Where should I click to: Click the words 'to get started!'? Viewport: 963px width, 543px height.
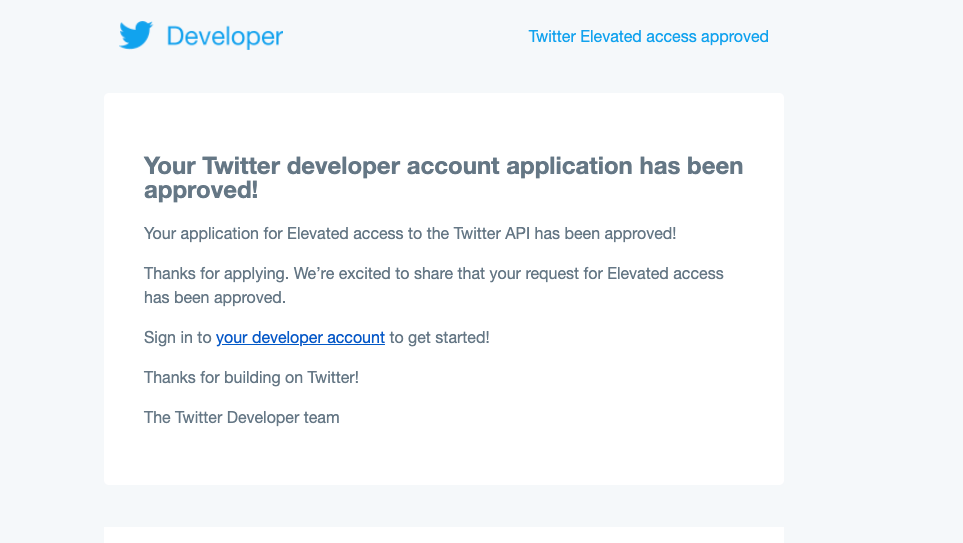click(x=439, y=337)
